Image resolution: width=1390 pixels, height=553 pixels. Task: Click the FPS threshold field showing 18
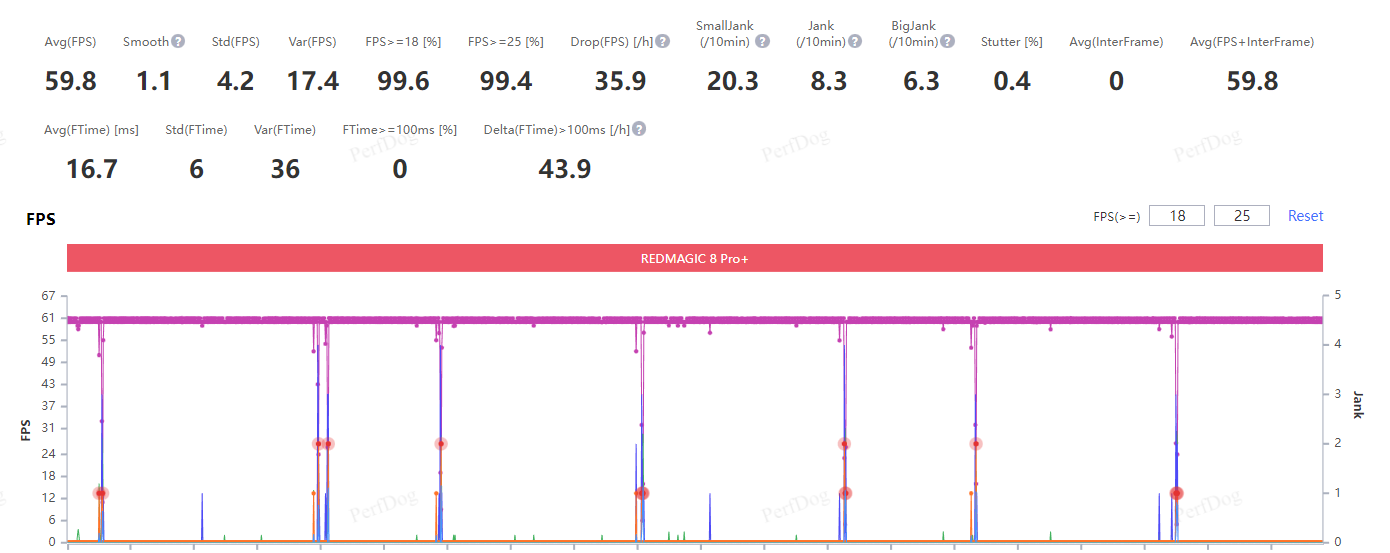pos(1177,215)
